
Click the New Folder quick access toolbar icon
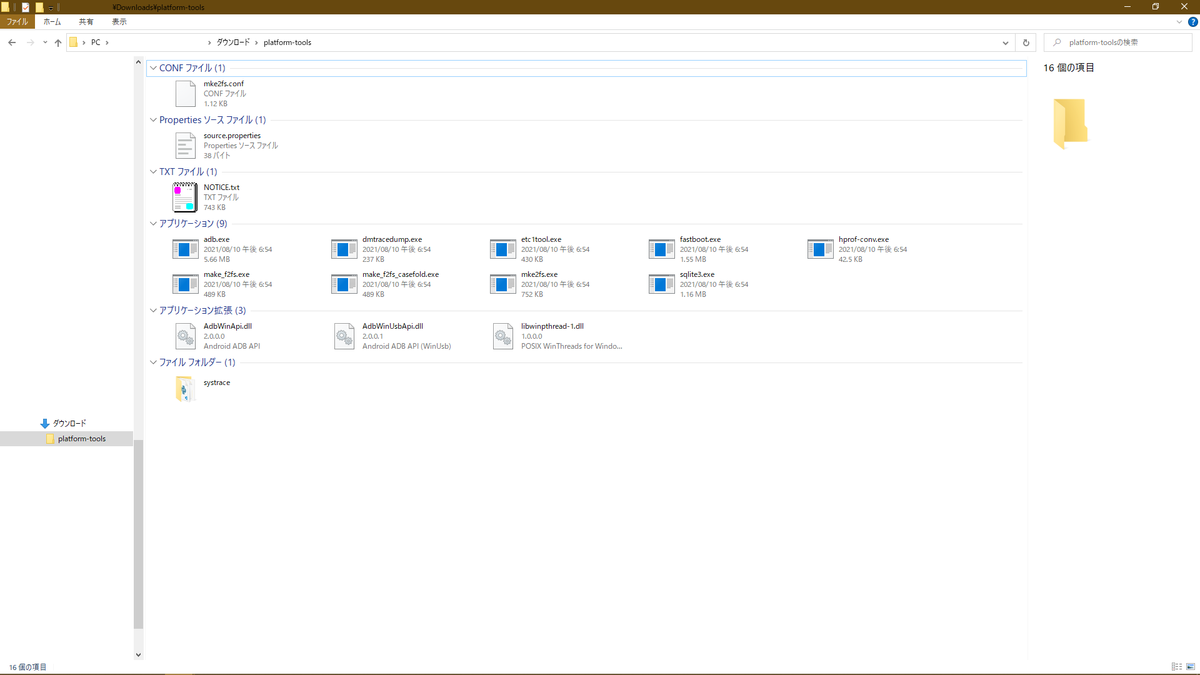tap(39, 6)
